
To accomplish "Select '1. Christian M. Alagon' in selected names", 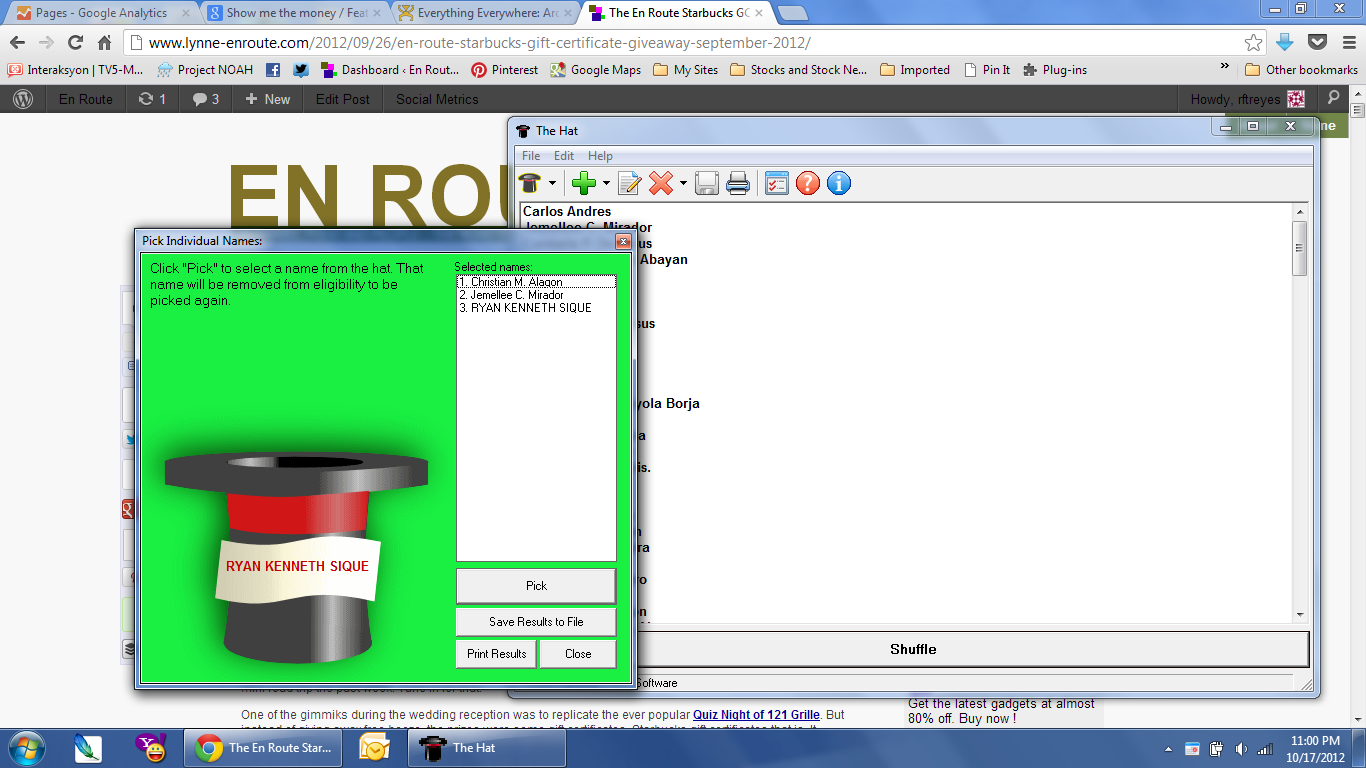I will click(x=536, y=282).
